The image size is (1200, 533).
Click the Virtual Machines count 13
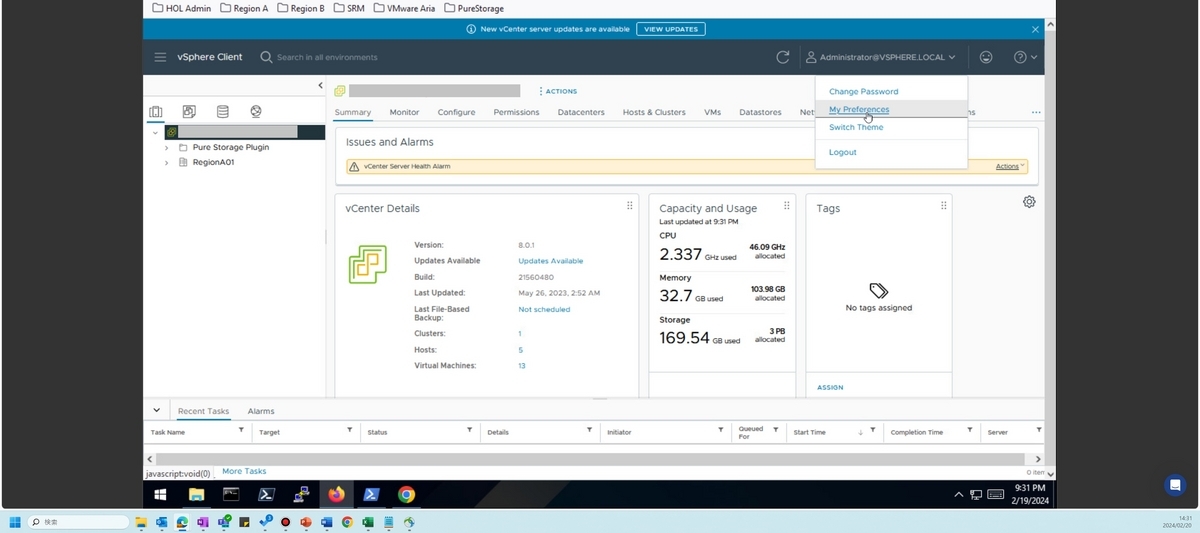pyautogui.click(x=522, y=366)
